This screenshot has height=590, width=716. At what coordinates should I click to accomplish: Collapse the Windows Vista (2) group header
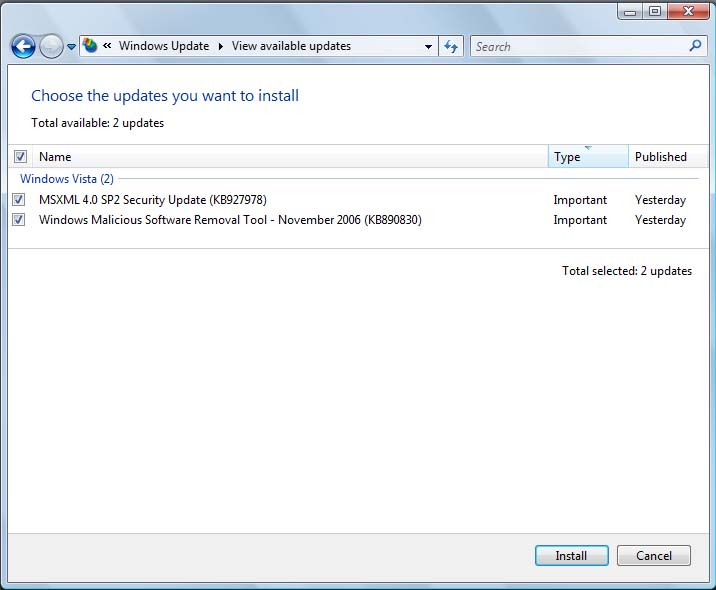67,179
